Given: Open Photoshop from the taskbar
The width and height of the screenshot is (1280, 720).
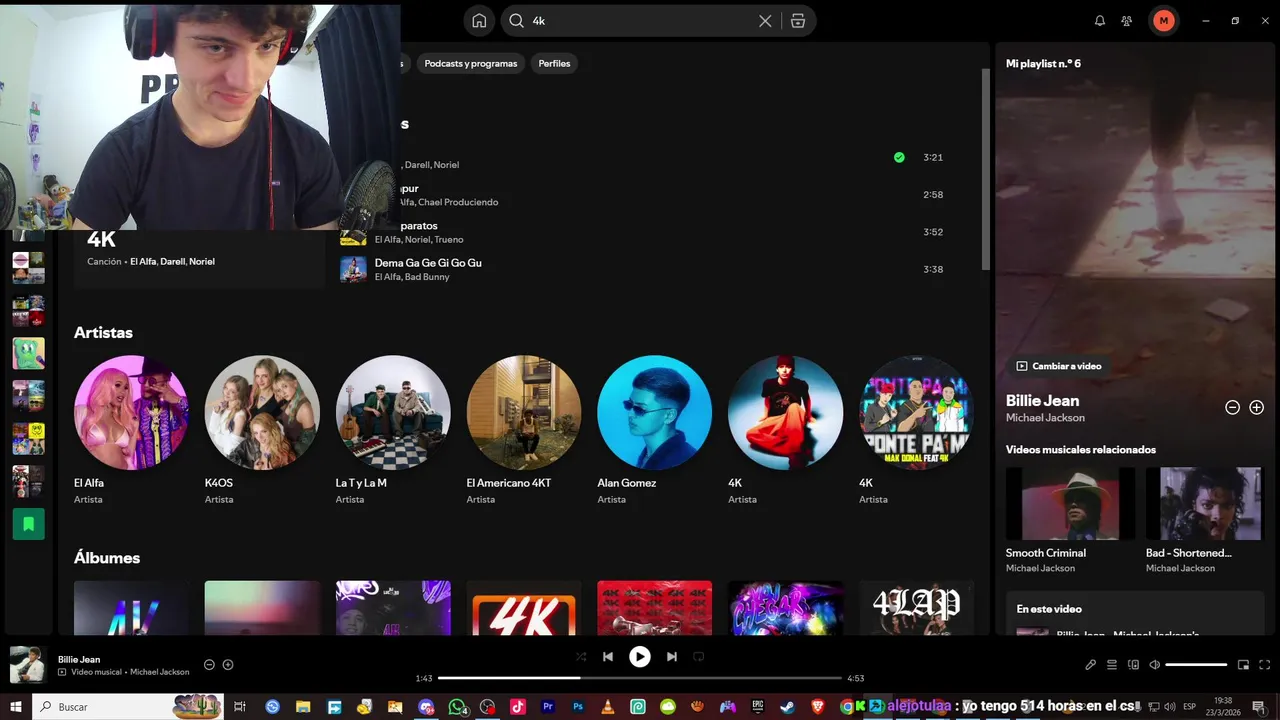Looking at the screenshot, I should point(577,707).
